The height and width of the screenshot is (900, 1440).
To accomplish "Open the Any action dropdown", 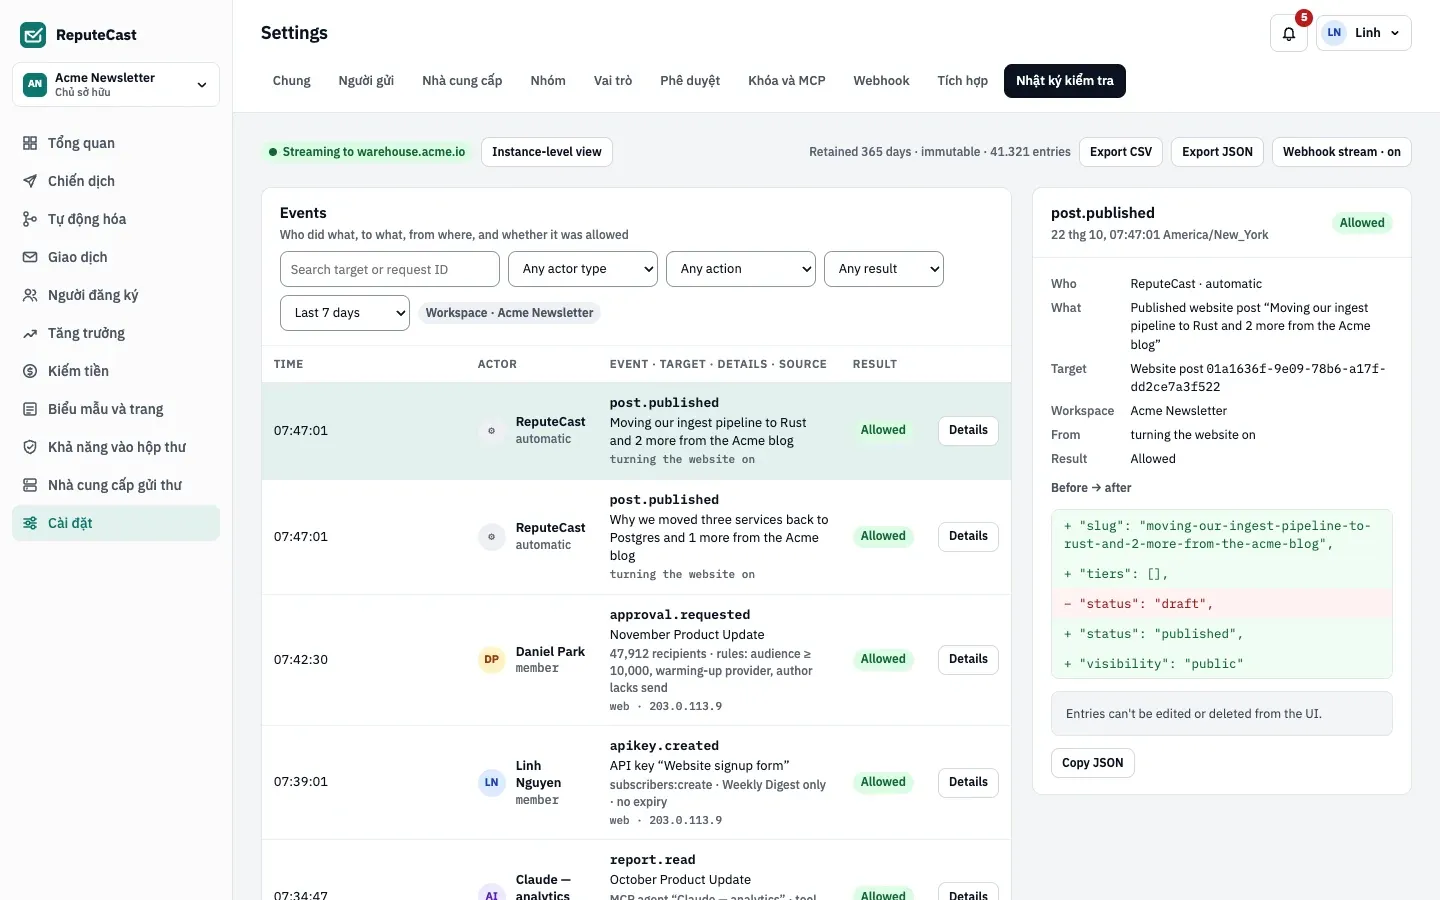I will (741, 269).
